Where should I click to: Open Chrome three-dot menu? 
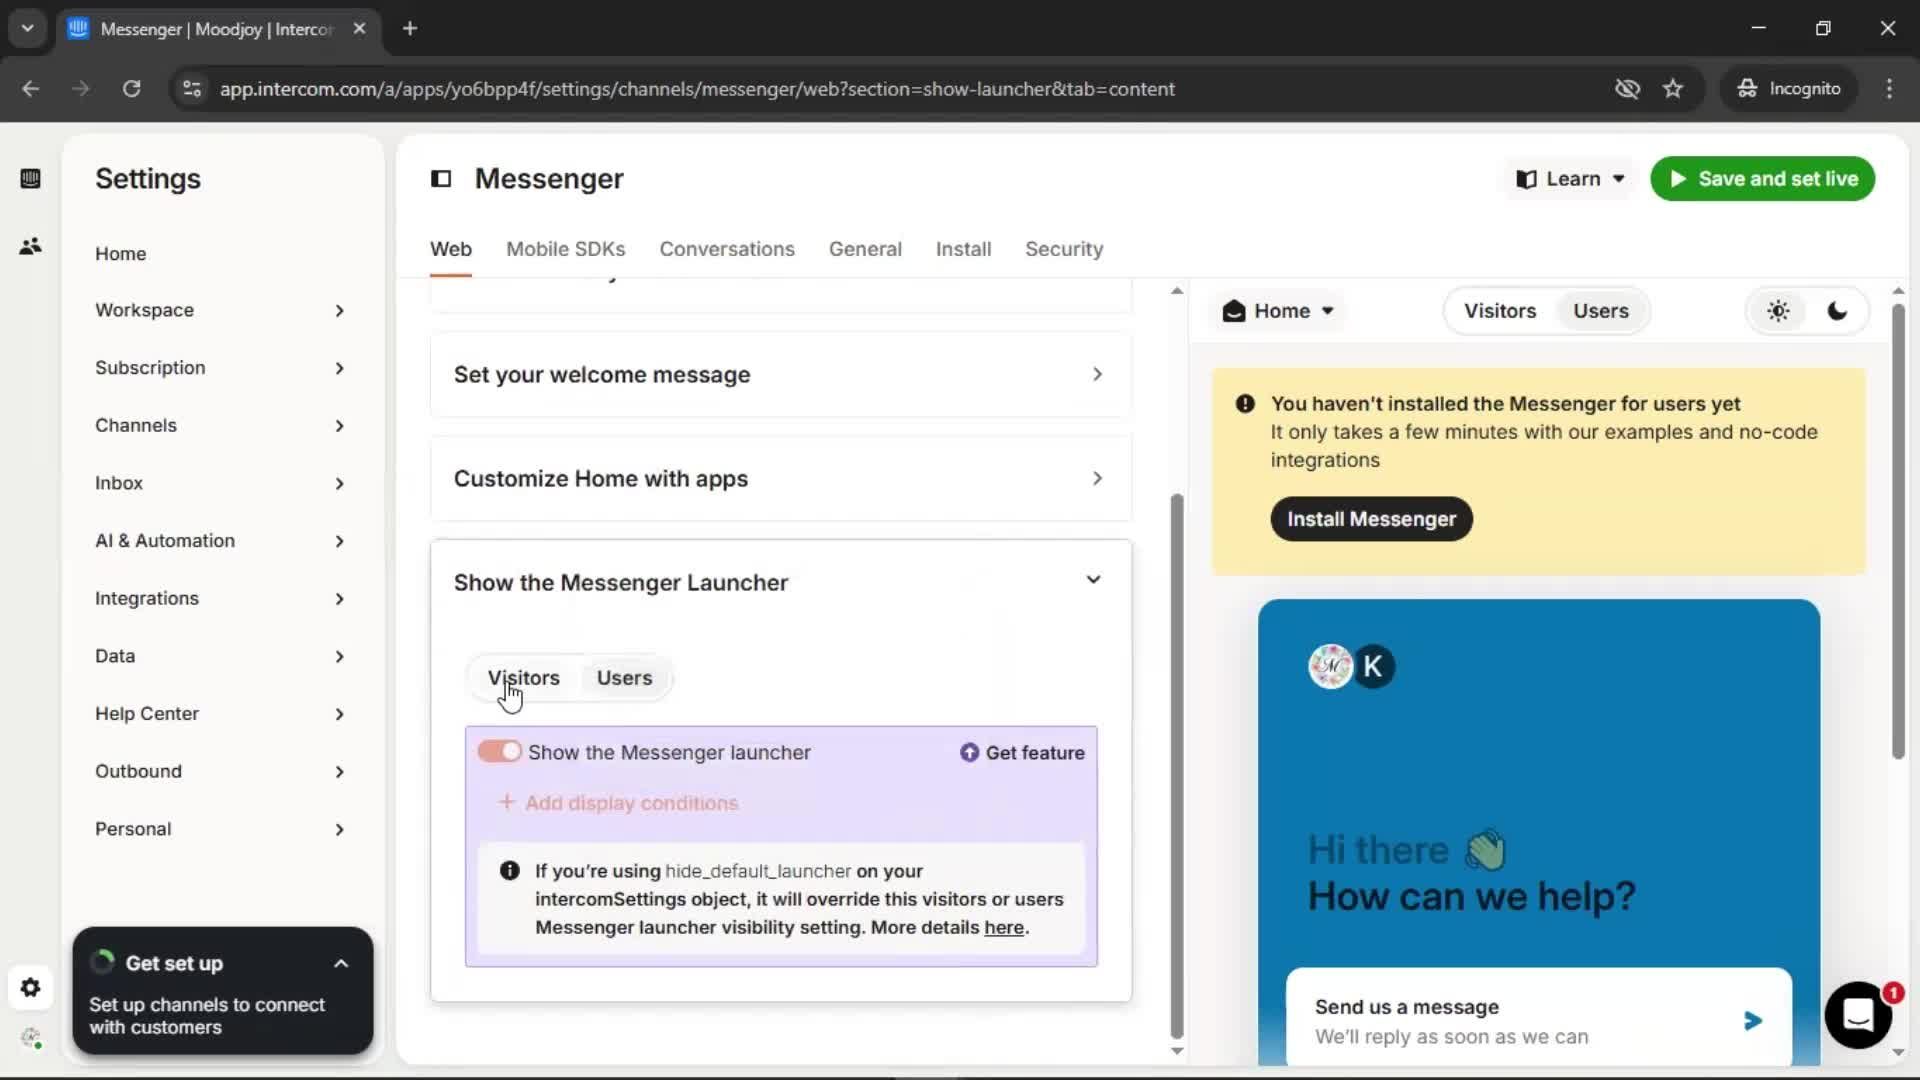click(1889, 89)
